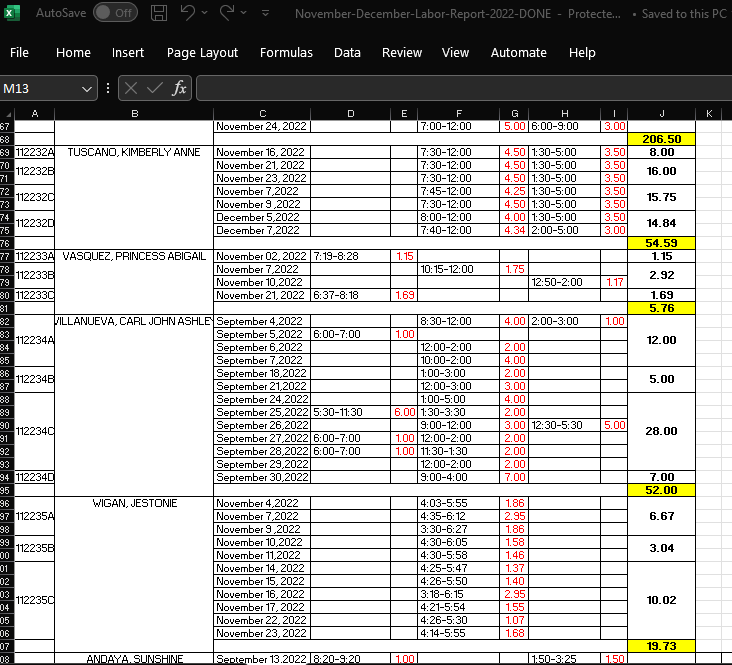This screenshot has height=665, width=732.
Task: Open the Page Layout tab
Action: tap(202, 52)
